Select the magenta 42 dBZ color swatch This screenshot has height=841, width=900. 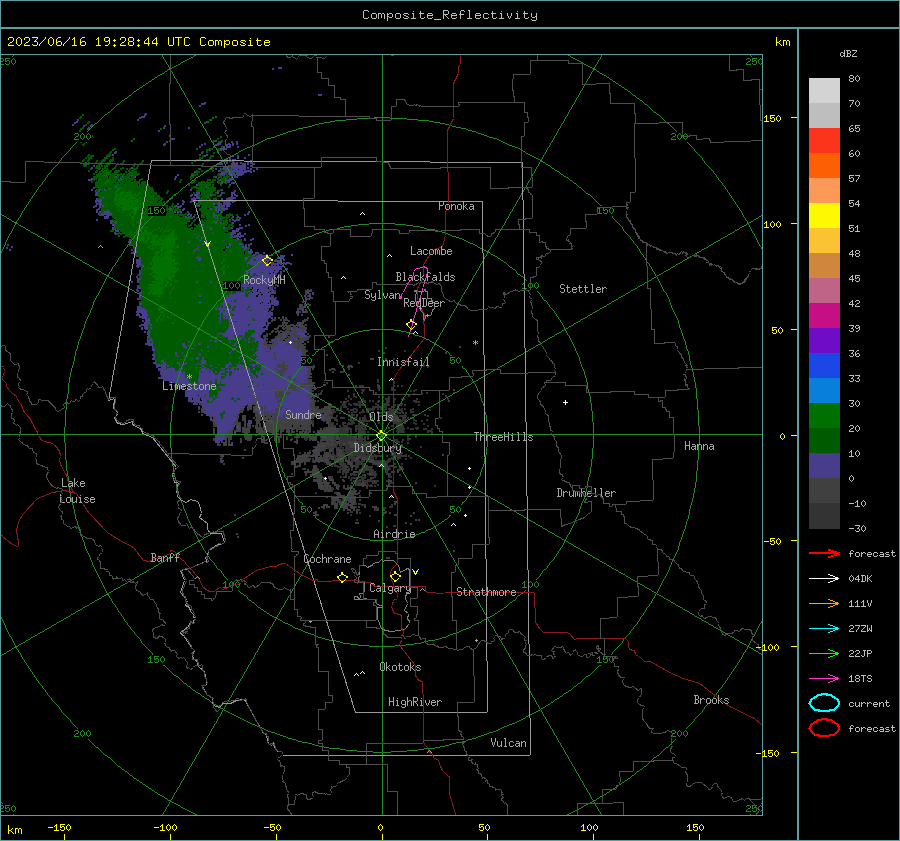(x=824, y=315)
